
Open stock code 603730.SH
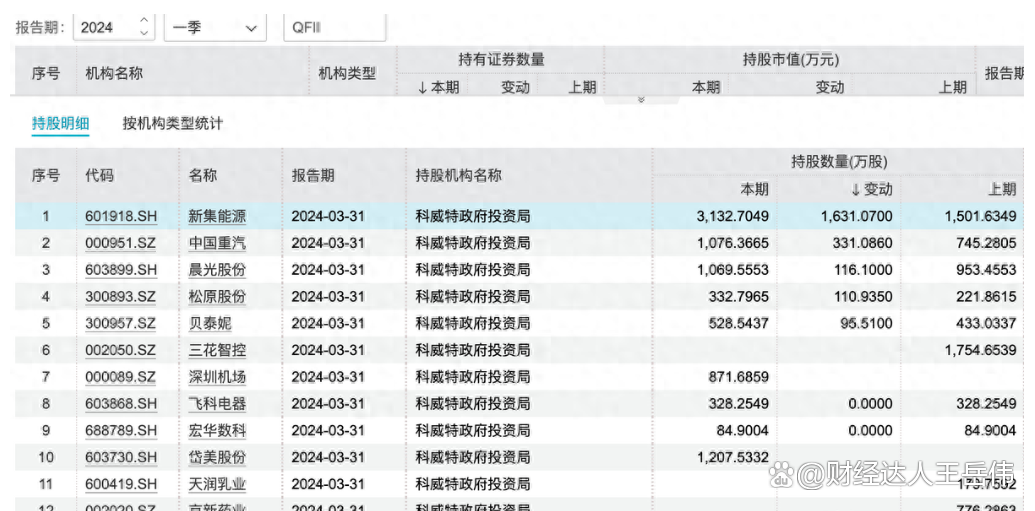(121, 457)
